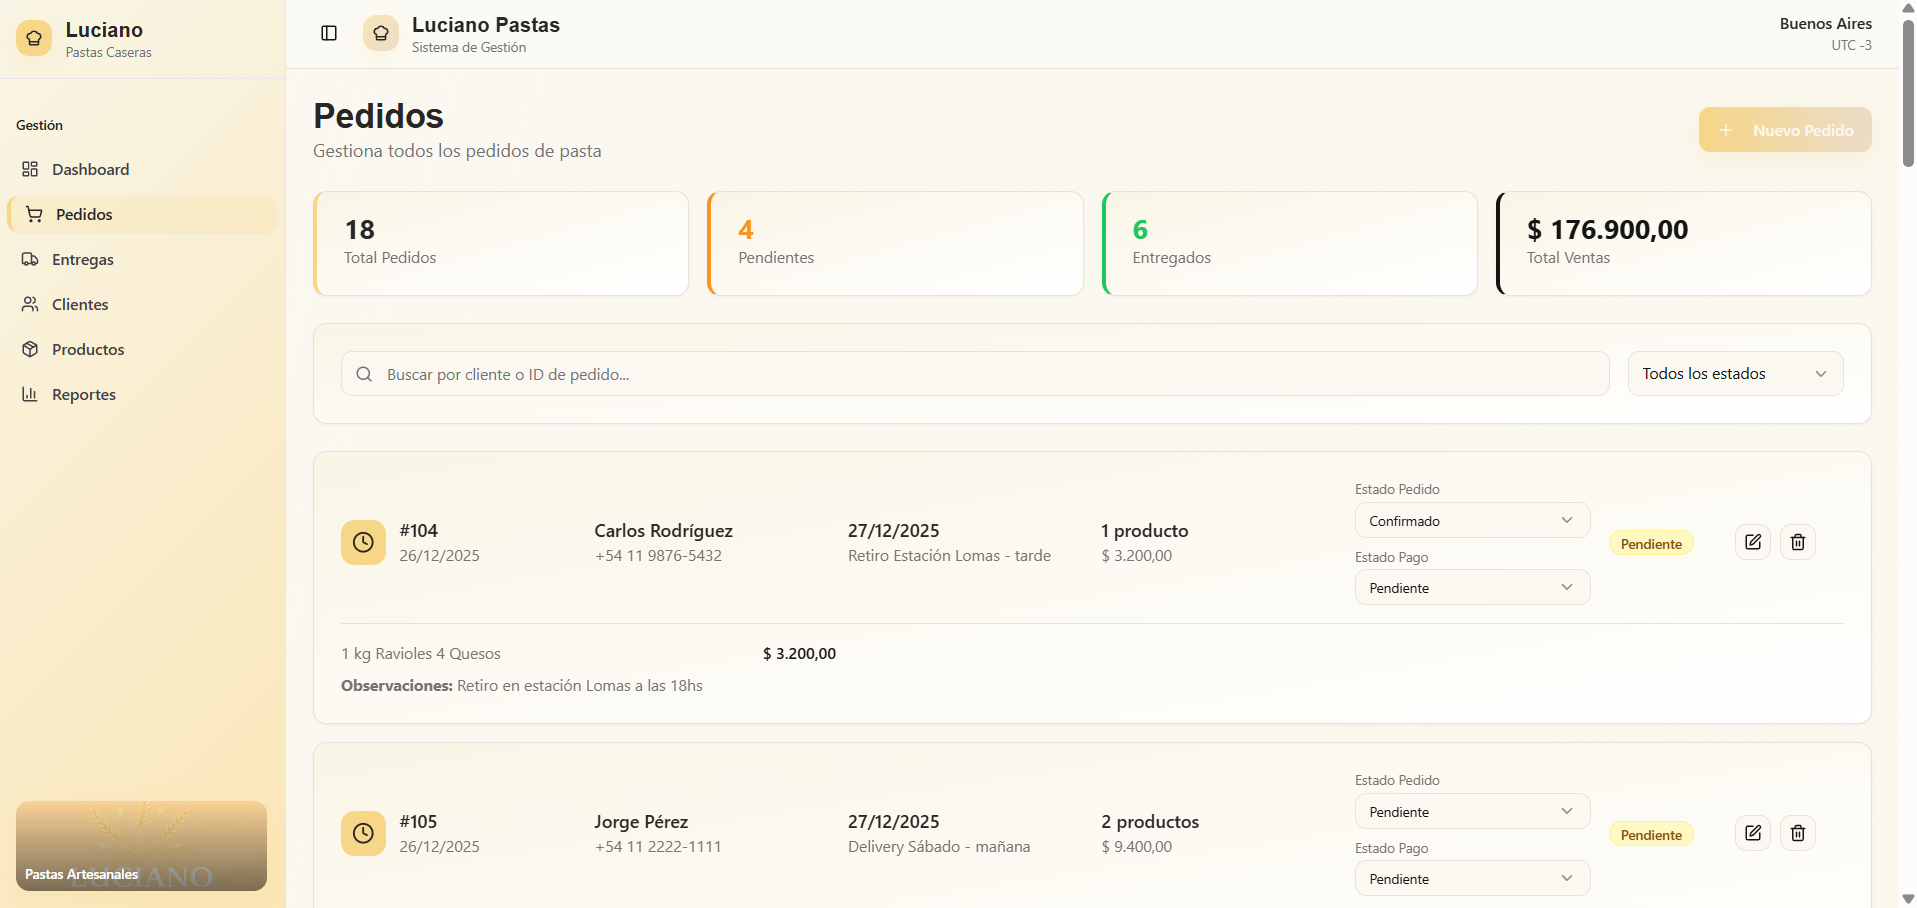Click the Productos box icon
Screen dimensions: 1917x908
pos(30,349)
